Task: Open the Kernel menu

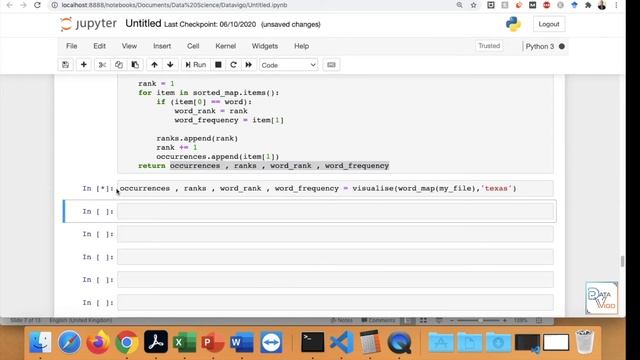Action: [225, 46]
